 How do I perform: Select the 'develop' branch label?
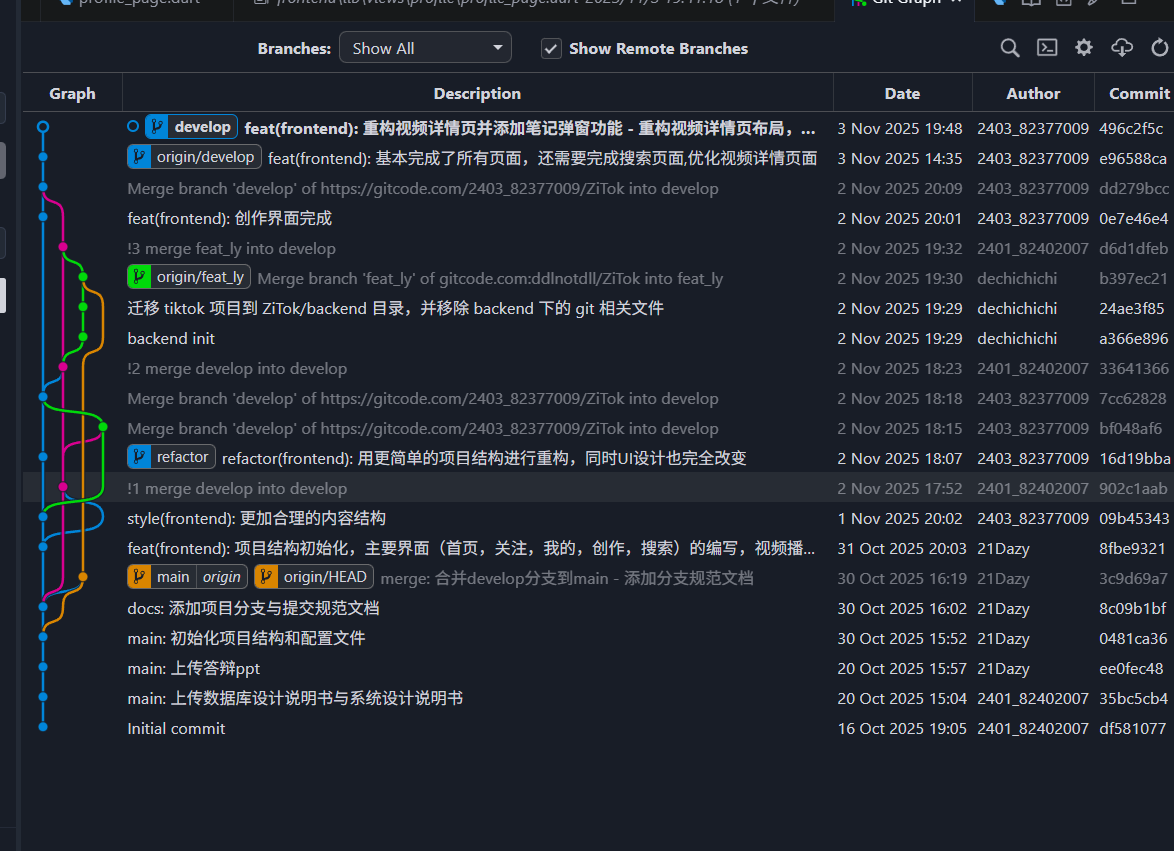192,127
